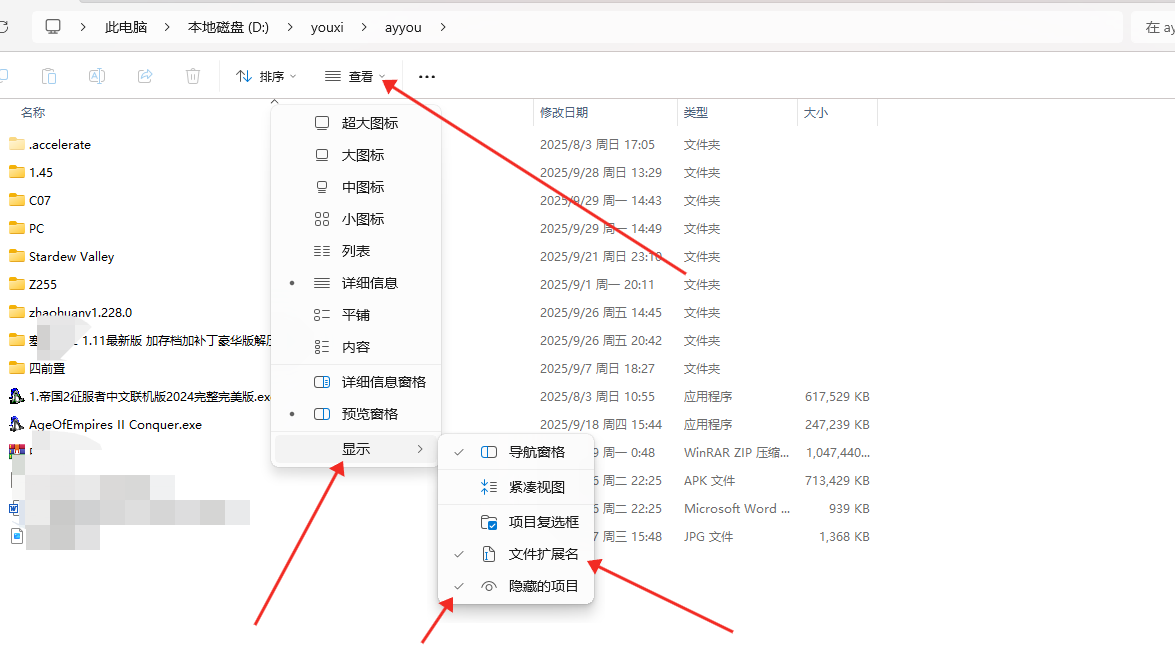Screen dimensions: 1175x668
Task: Click the delete trash can toolbar icon
Action: (x=193, y=76)
